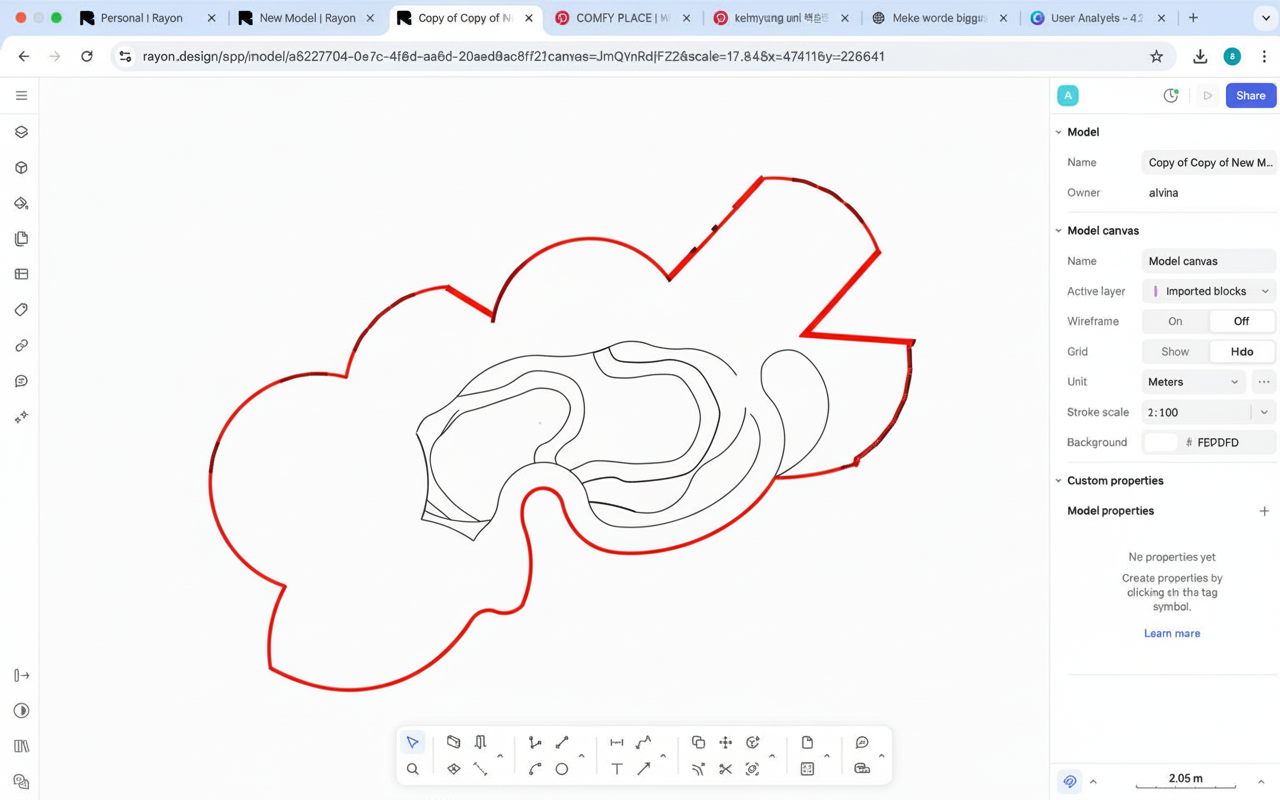1280x800 pixels.
Task: Collapse the Model canvas section
Action: click(x=1059, y=231)
